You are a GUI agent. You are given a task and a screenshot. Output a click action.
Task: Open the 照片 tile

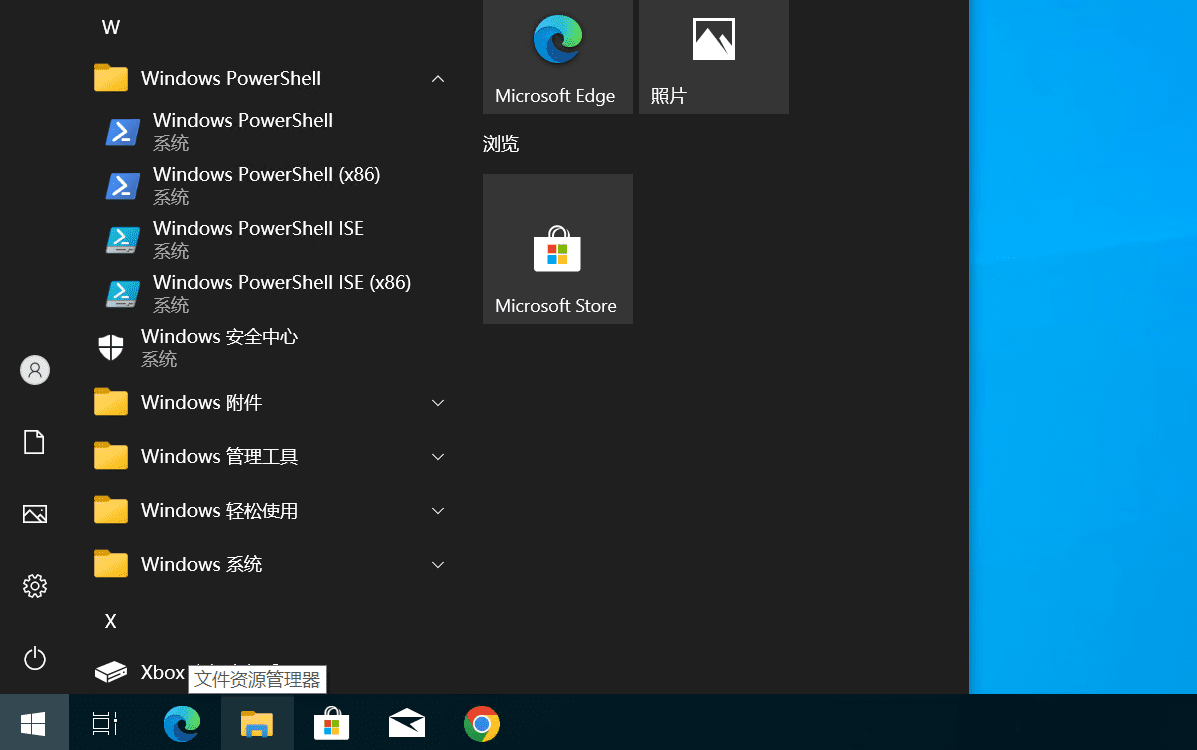coord(712,50)
